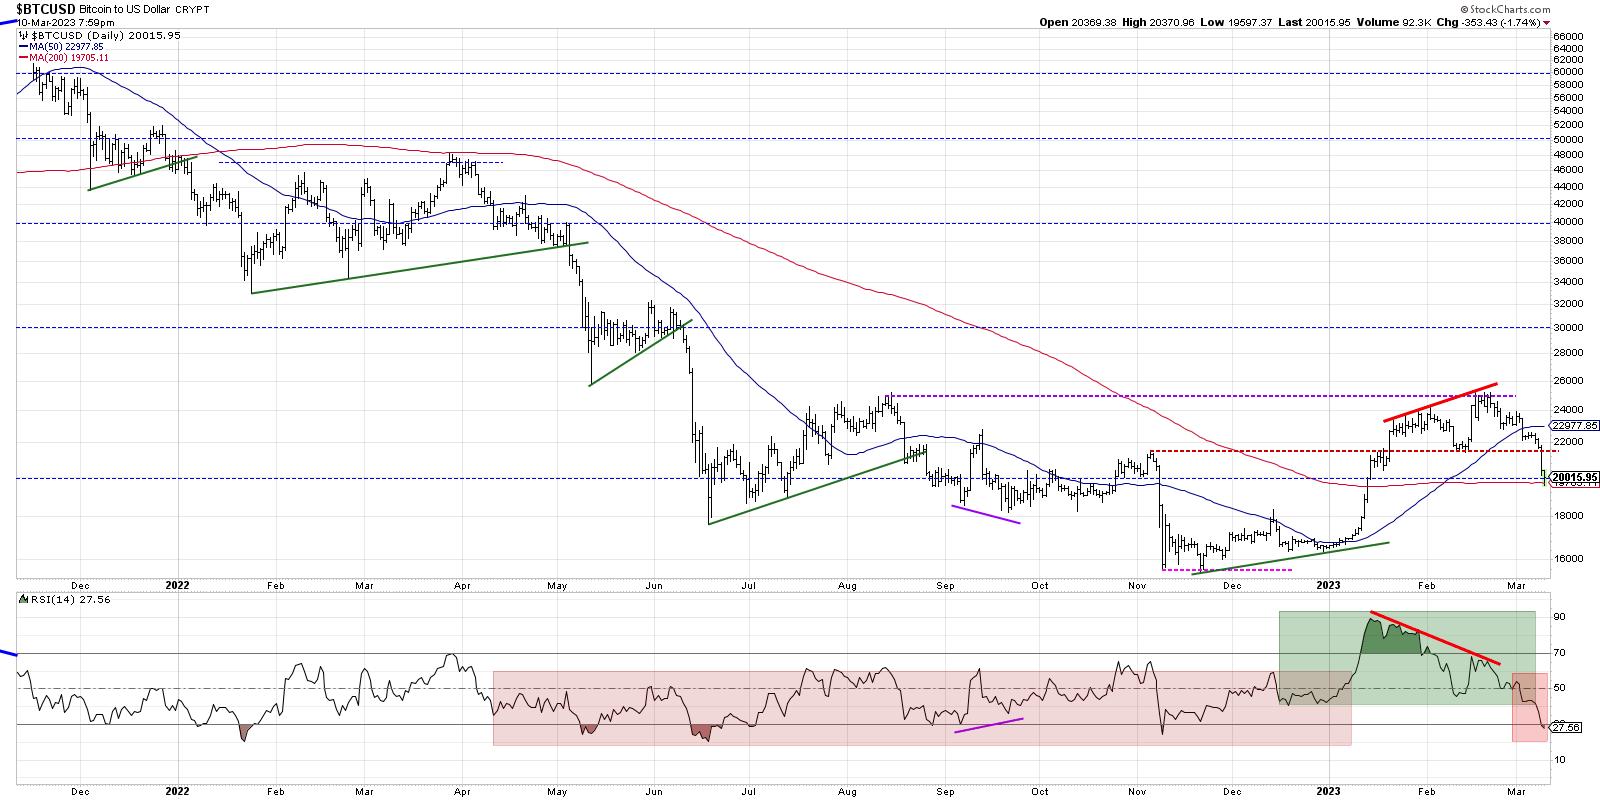Click the 22977.85 MA(50) price tag on axis
Screen dimensions: 1600x800
[x=1576, y=425]
